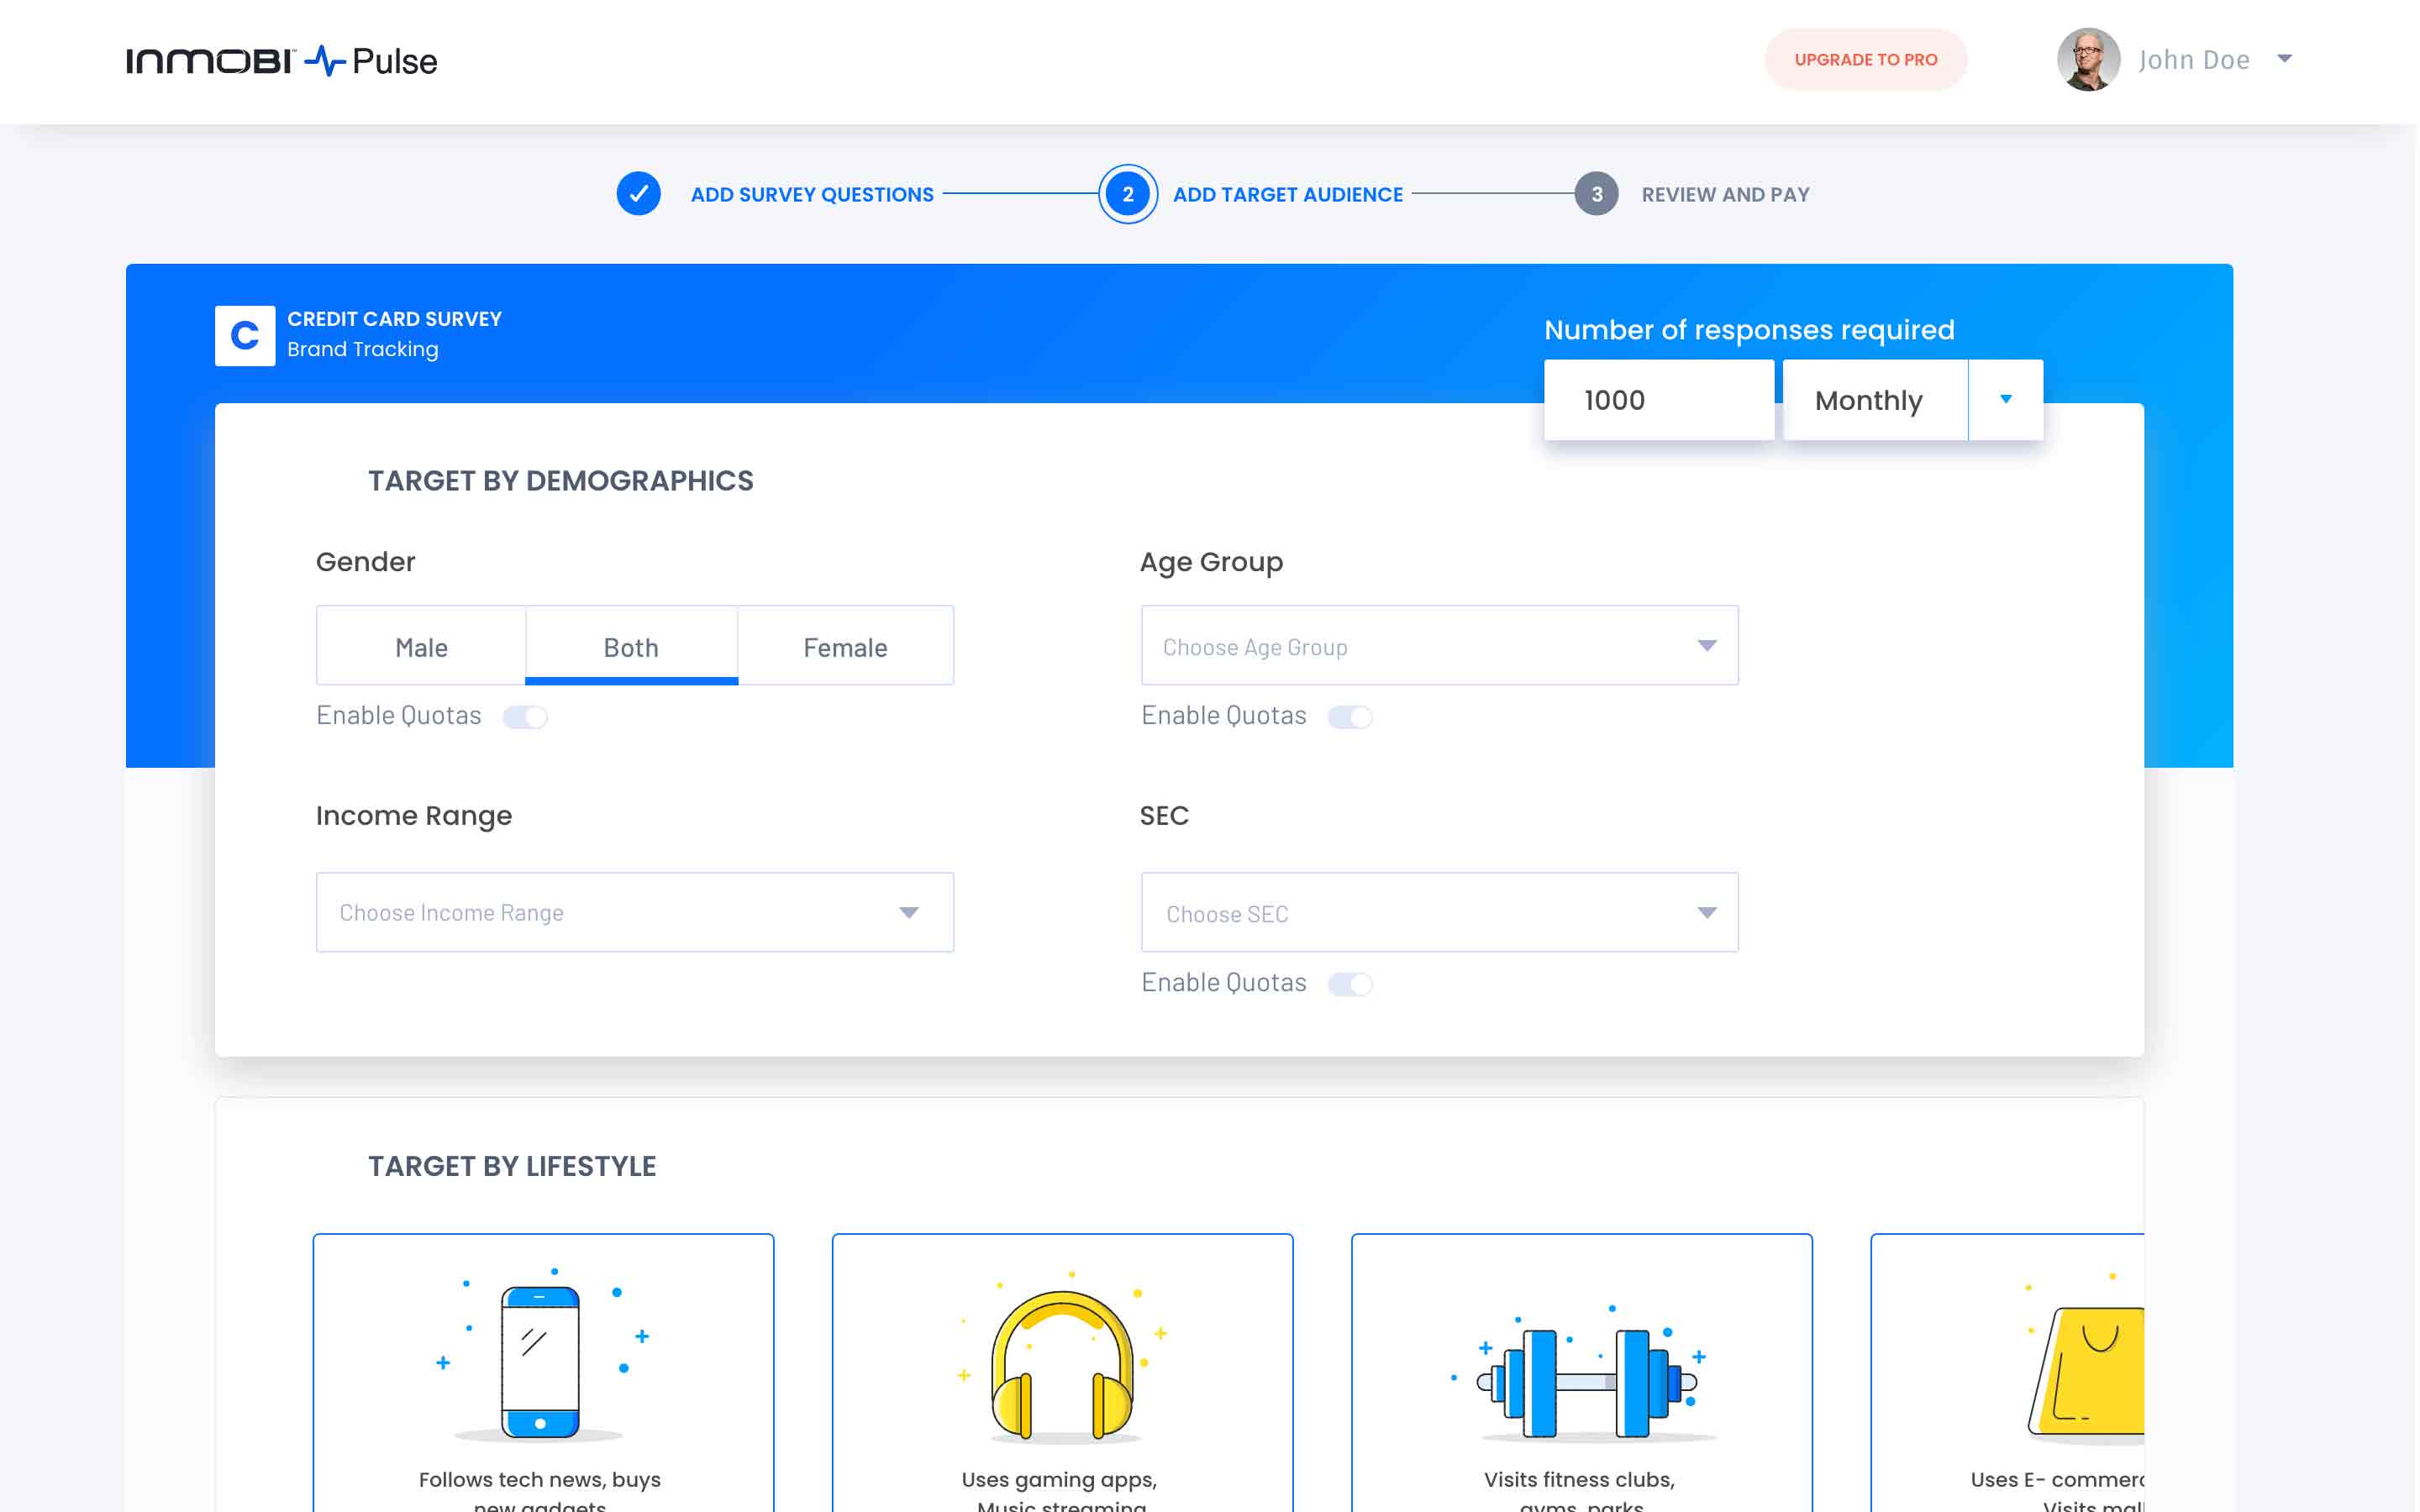Select the smartphone tech news lifestyle card
The height and width of the screenshot is (1512, 2420).
(x=543, y=1371)
